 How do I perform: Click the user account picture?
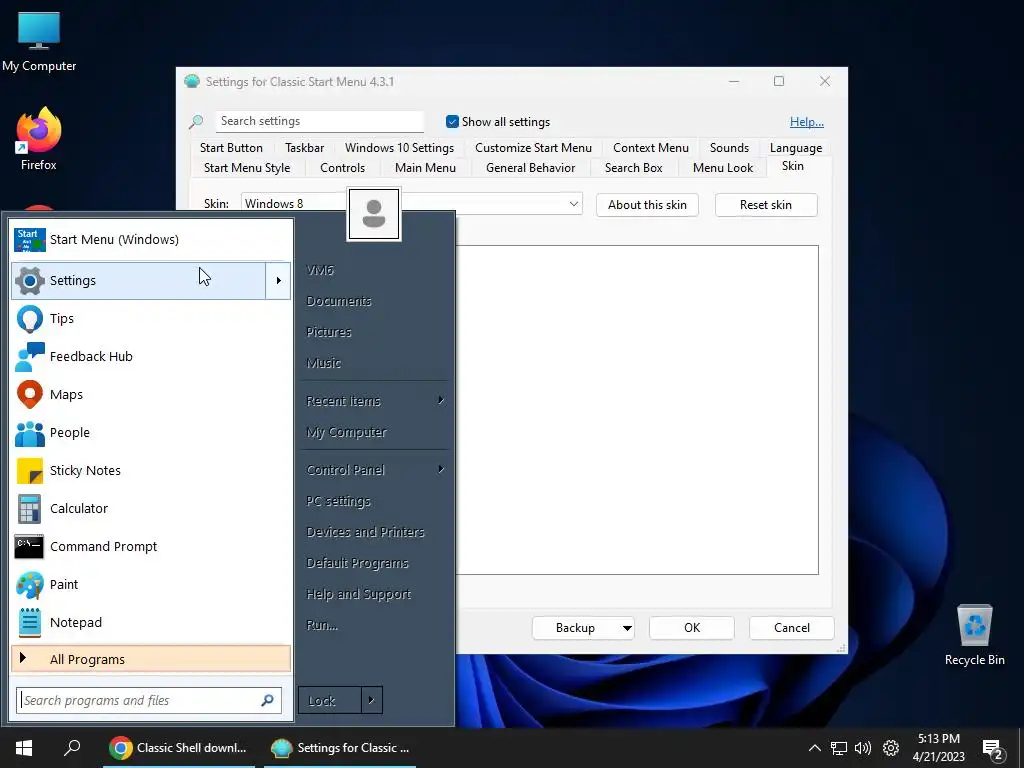(x=374, y=214)
